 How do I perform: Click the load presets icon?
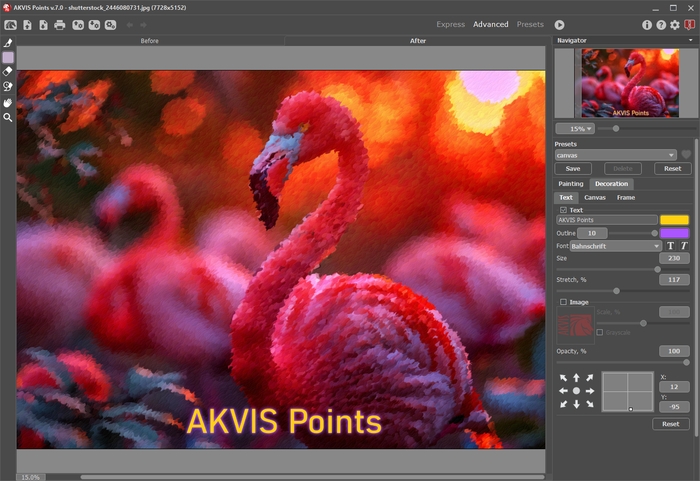[x=78, y=25]
